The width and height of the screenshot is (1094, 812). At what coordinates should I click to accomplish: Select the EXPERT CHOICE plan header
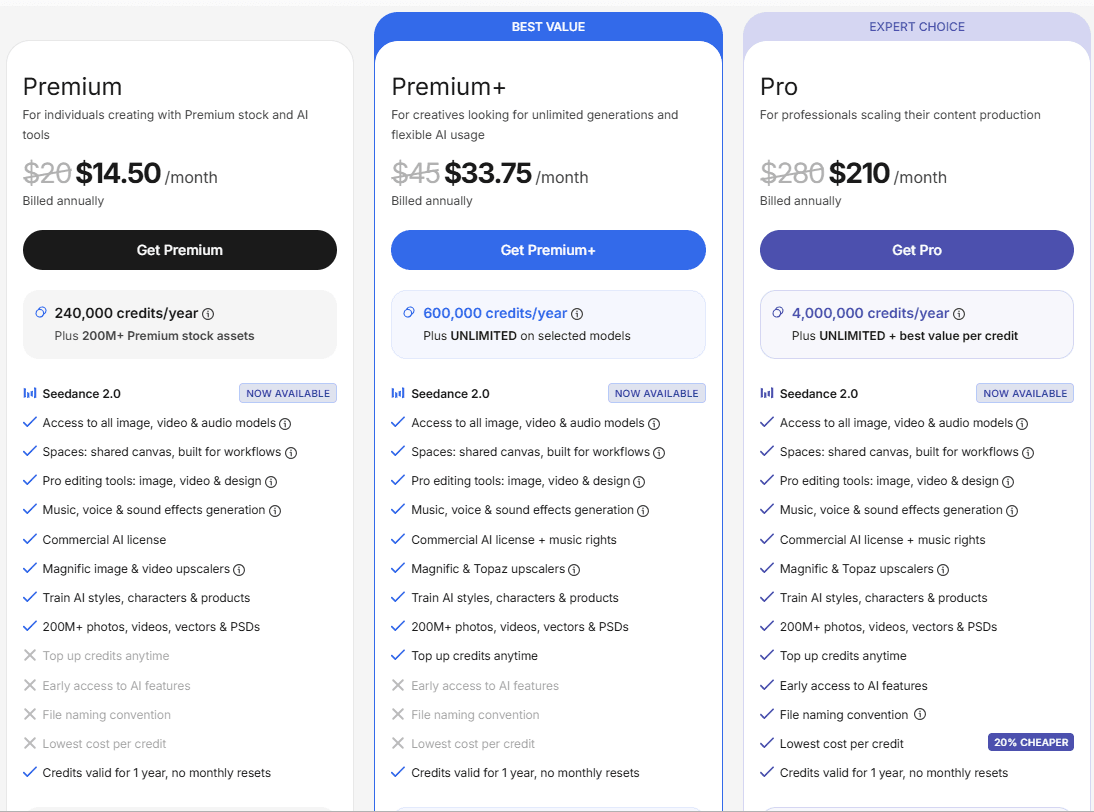(917, 27)
